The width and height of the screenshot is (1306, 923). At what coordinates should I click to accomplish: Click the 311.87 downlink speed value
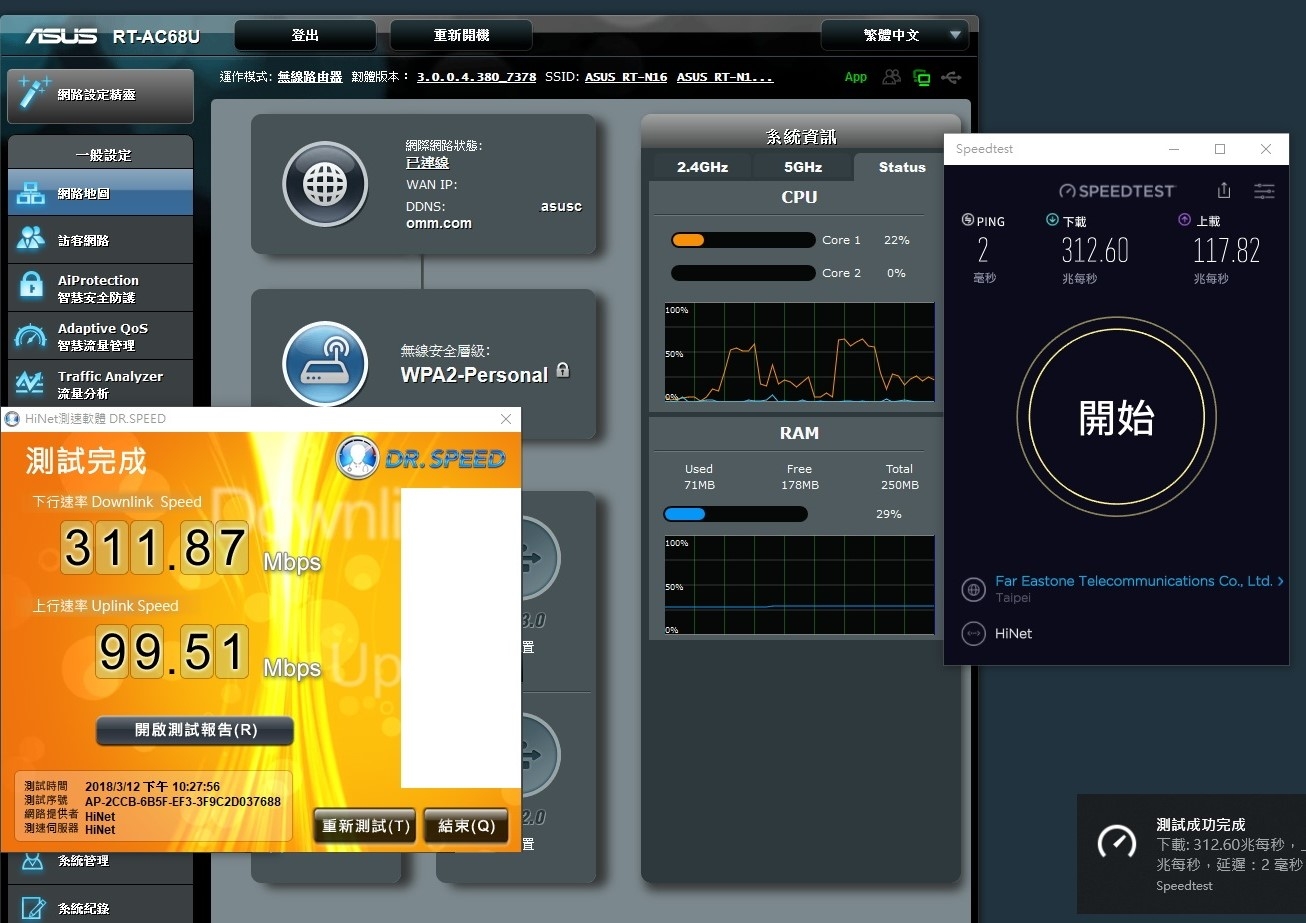point(155,548)
